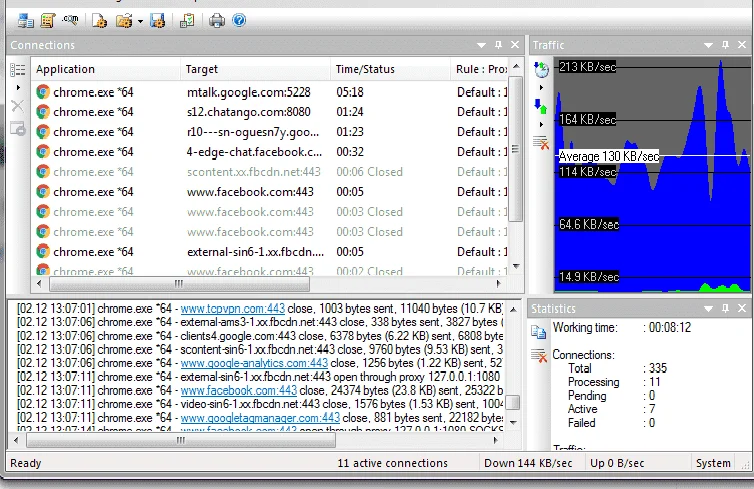Open Name Resolution (.com) settings
754x489 pixels.
[70, 20]
